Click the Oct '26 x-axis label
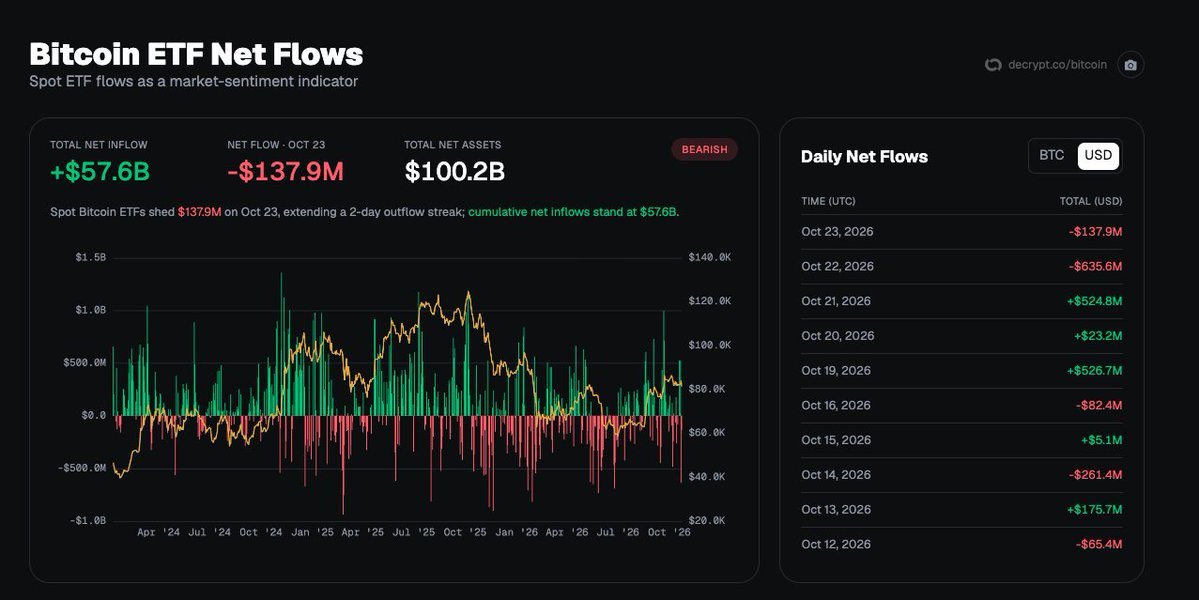 pyautogui.click(x=669, y=532)
